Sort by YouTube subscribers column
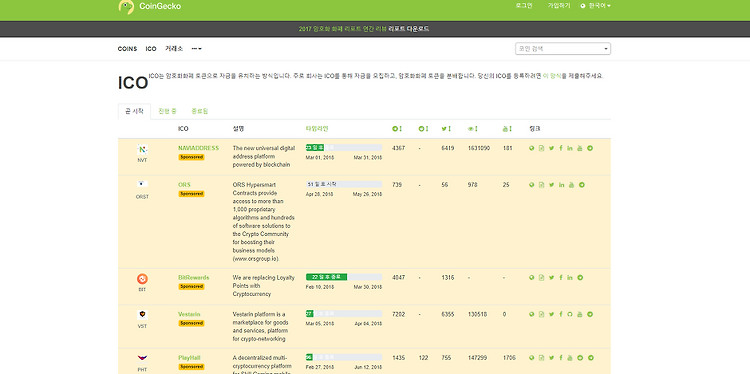 [x=507, y=129]
